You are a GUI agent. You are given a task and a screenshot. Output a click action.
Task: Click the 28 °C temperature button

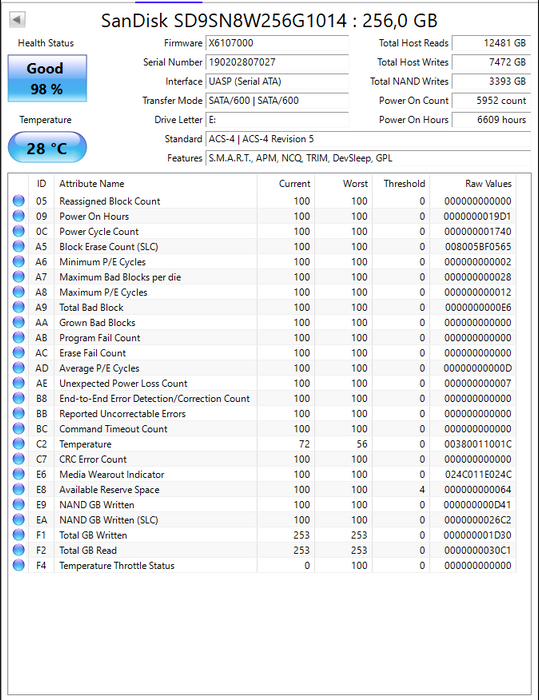click(x=47, y=148)
